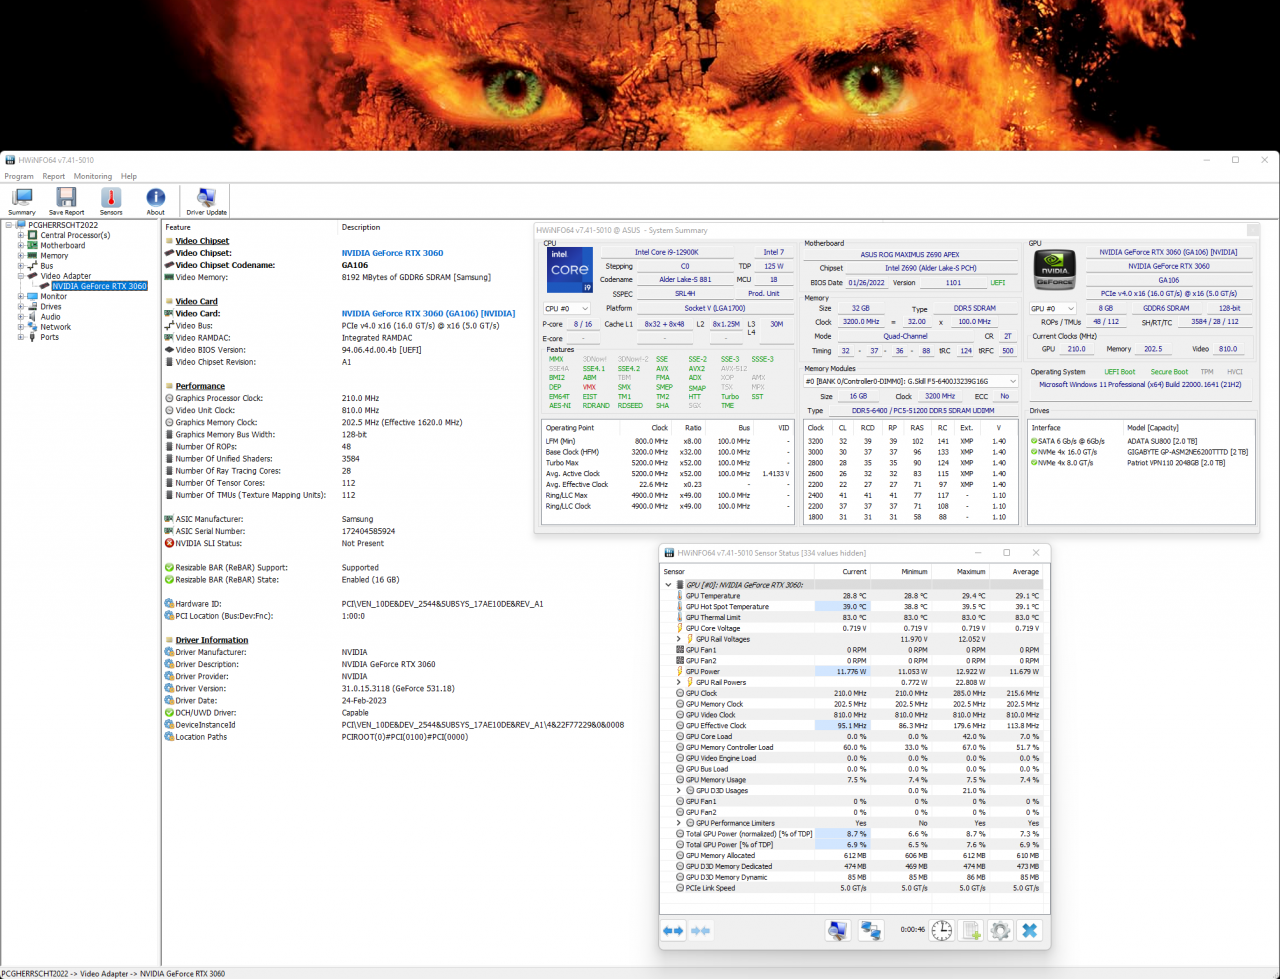Reset timer with the clock icon
Screen dimensions: 1280x979
[942, 930]
